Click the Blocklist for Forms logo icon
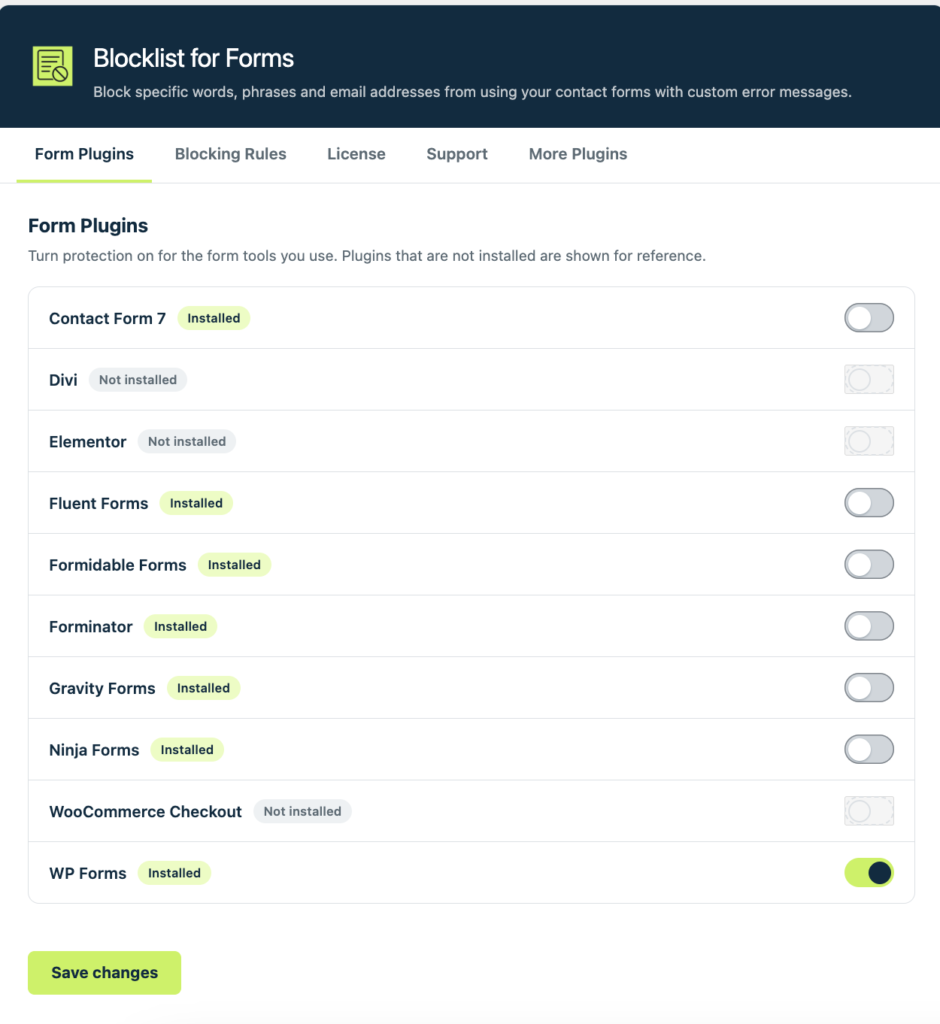The height and width of the screenshot is (1024, 940). coord(52,66)
